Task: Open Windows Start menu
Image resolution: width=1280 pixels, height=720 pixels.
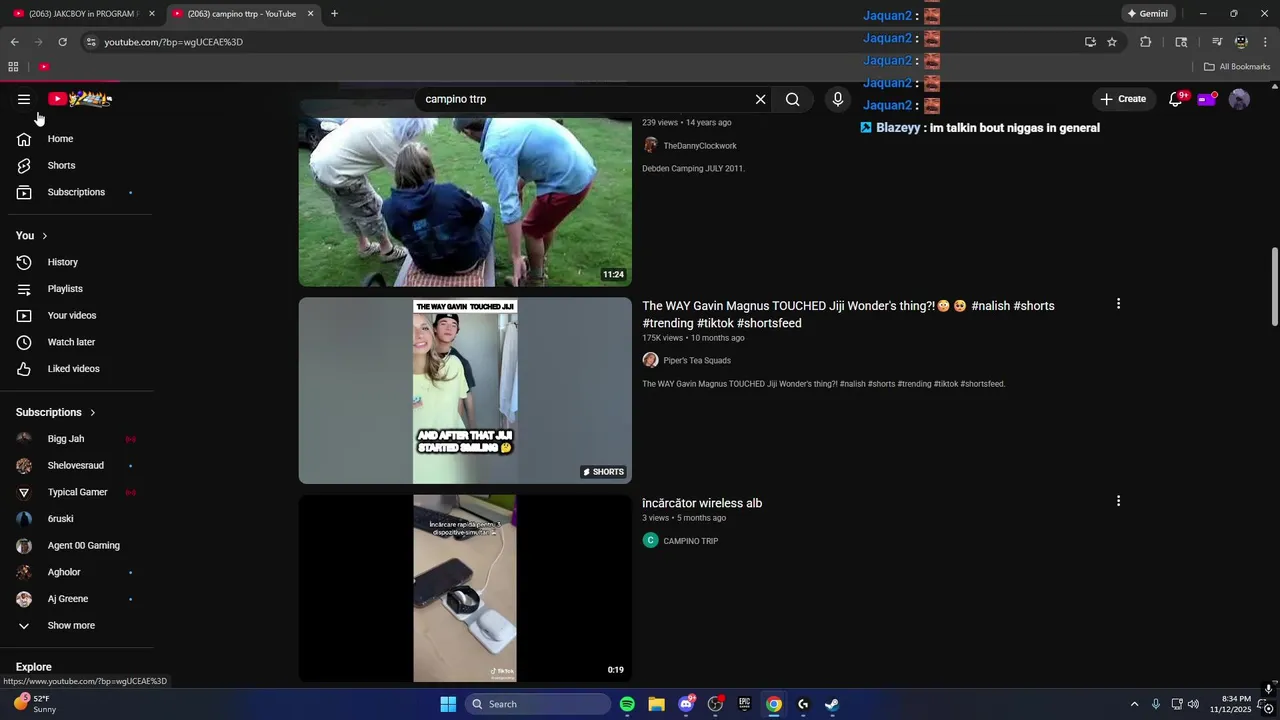Action: [448, 704]
